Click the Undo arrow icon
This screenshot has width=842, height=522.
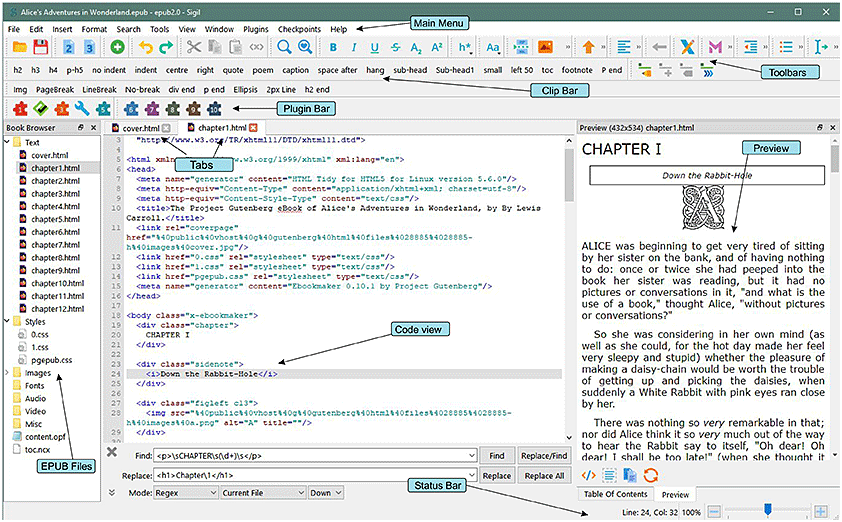[146, 47]
